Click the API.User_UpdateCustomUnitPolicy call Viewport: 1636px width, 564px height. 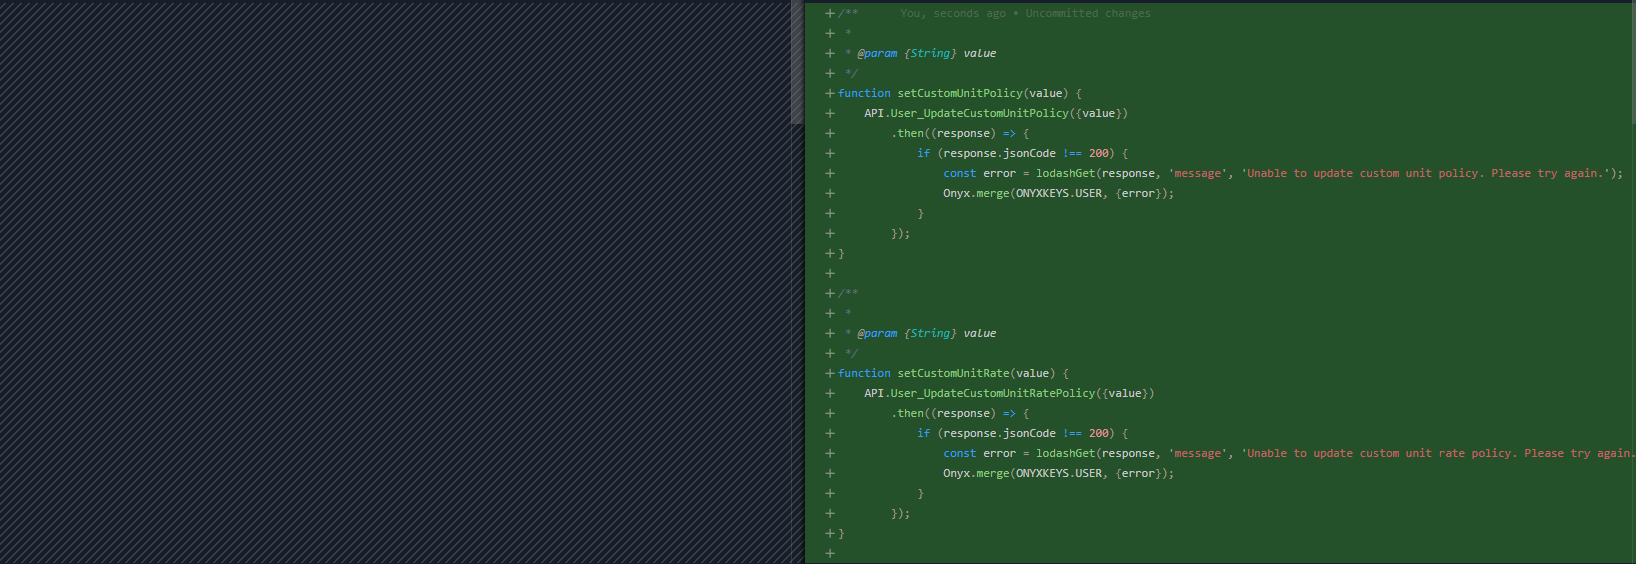point(996,113)
